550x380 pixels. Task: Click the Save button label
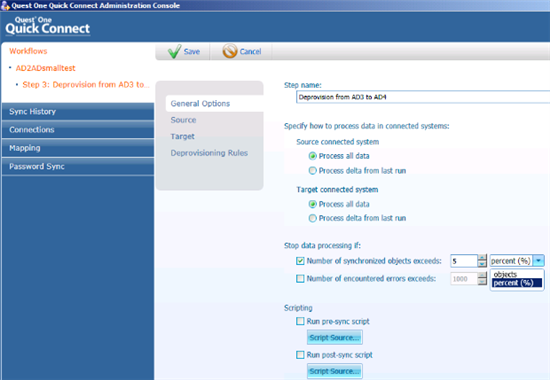pos(192,52)
